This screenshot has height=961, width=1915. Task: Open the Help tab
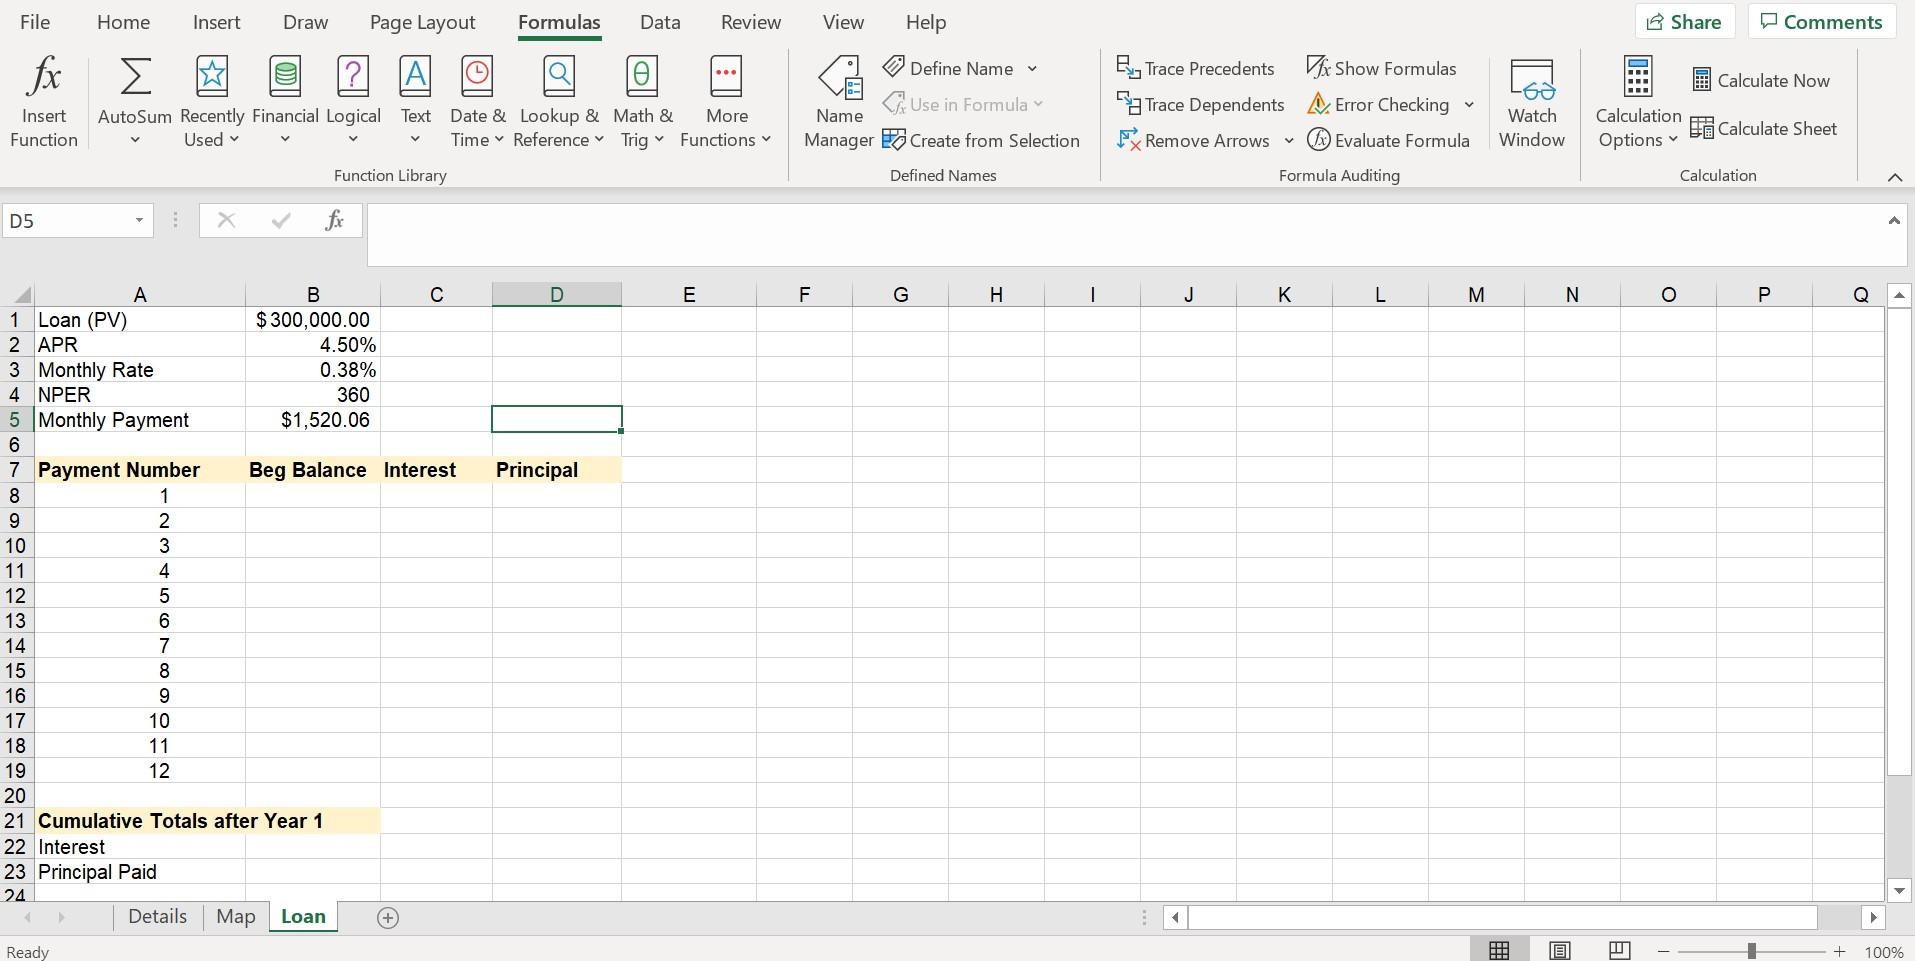click(x=926, y=22)
